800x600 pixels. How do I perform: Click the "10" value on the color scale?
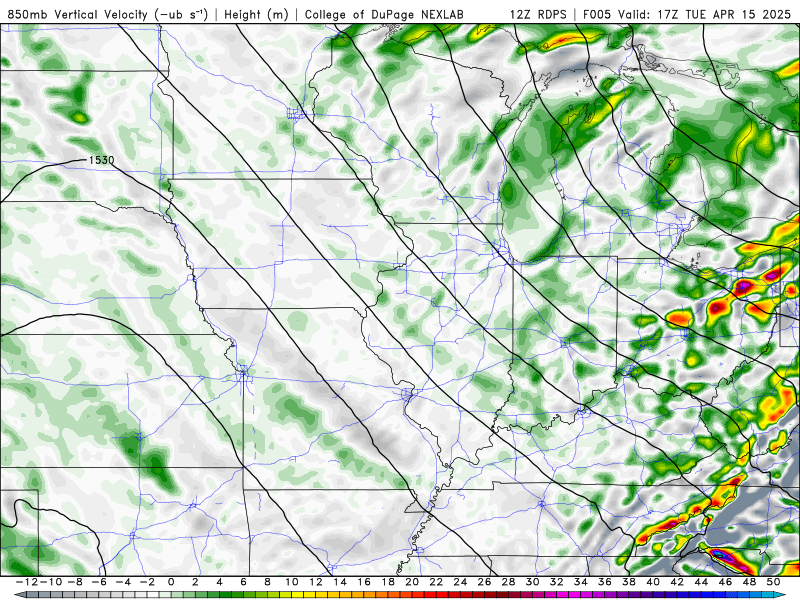[x=291, y=582]
